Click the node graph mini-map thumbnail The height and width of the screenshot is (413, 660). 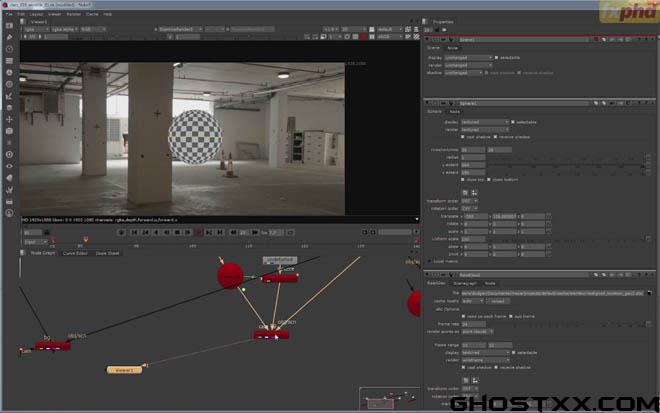pyautogui.click(x=390, y=398)
